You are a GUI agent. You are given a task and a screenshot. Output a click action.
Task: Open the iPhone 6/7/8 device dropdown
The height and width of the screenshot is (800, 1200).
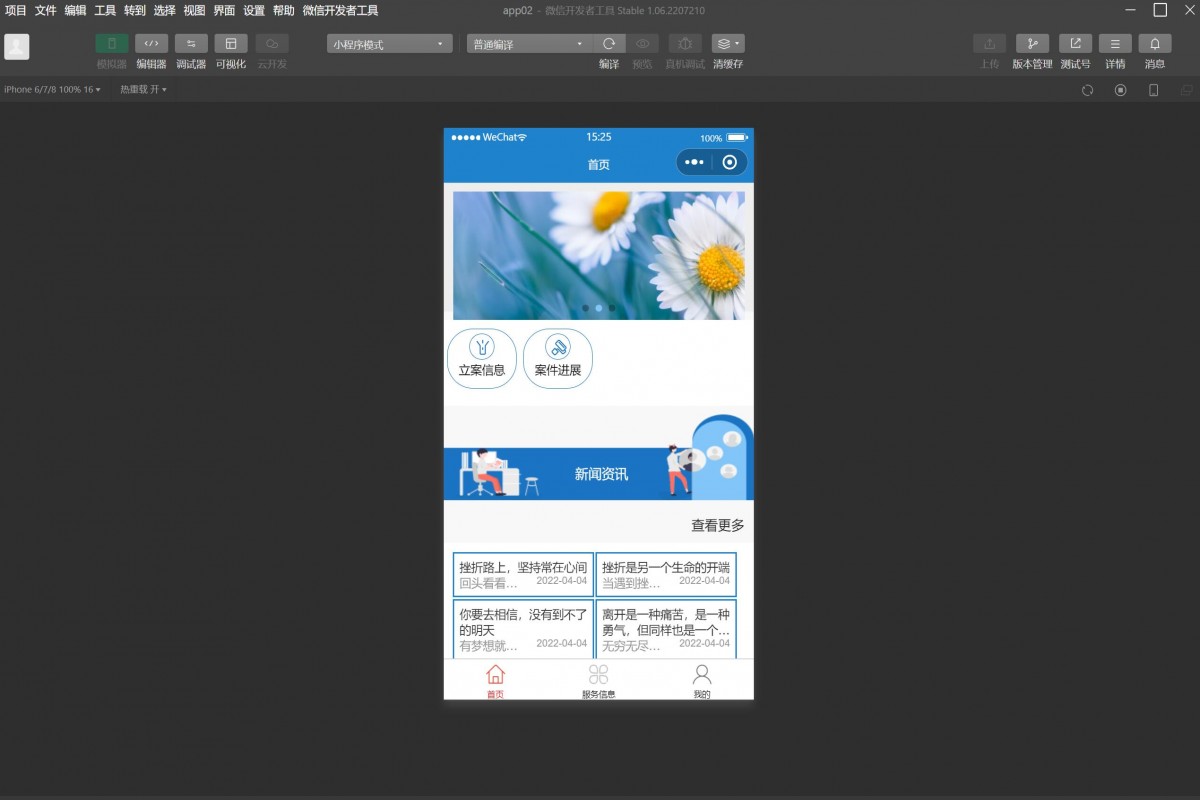coord(52,90)
